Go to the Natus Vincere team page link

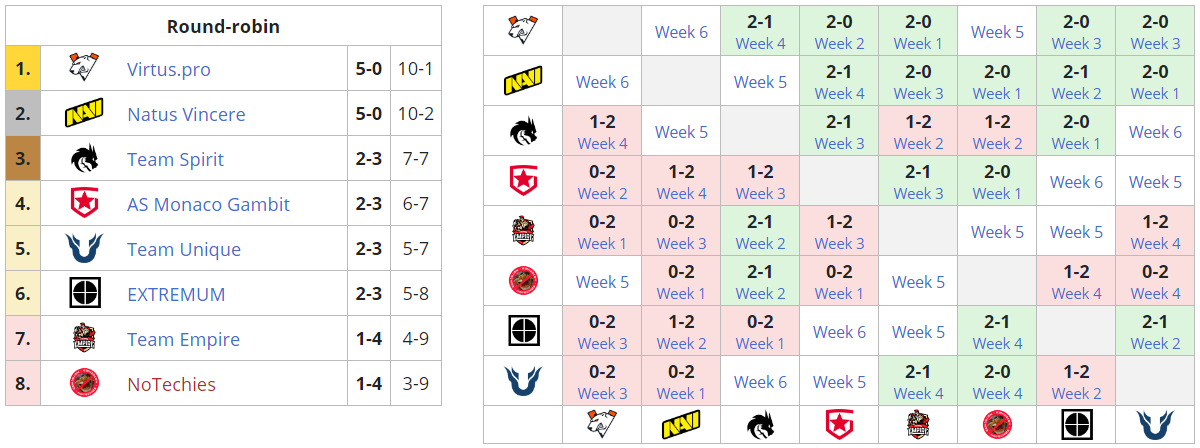point(186,115)
